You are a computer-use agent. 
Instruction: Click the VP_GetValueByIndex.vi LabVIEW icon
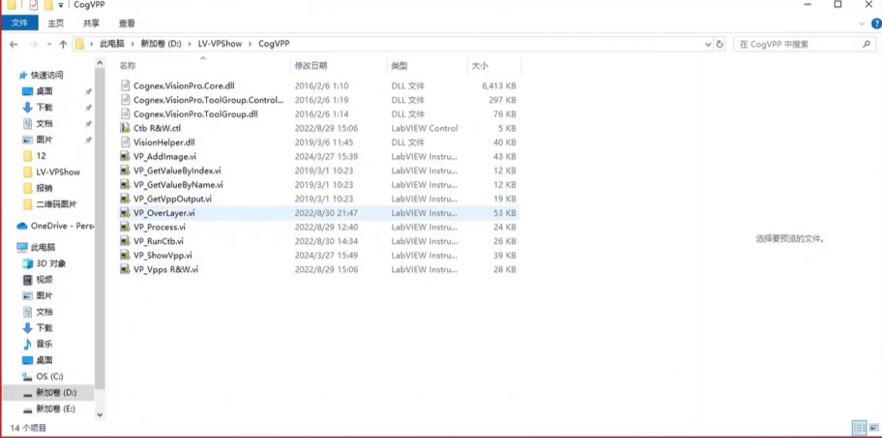[125, 170]
